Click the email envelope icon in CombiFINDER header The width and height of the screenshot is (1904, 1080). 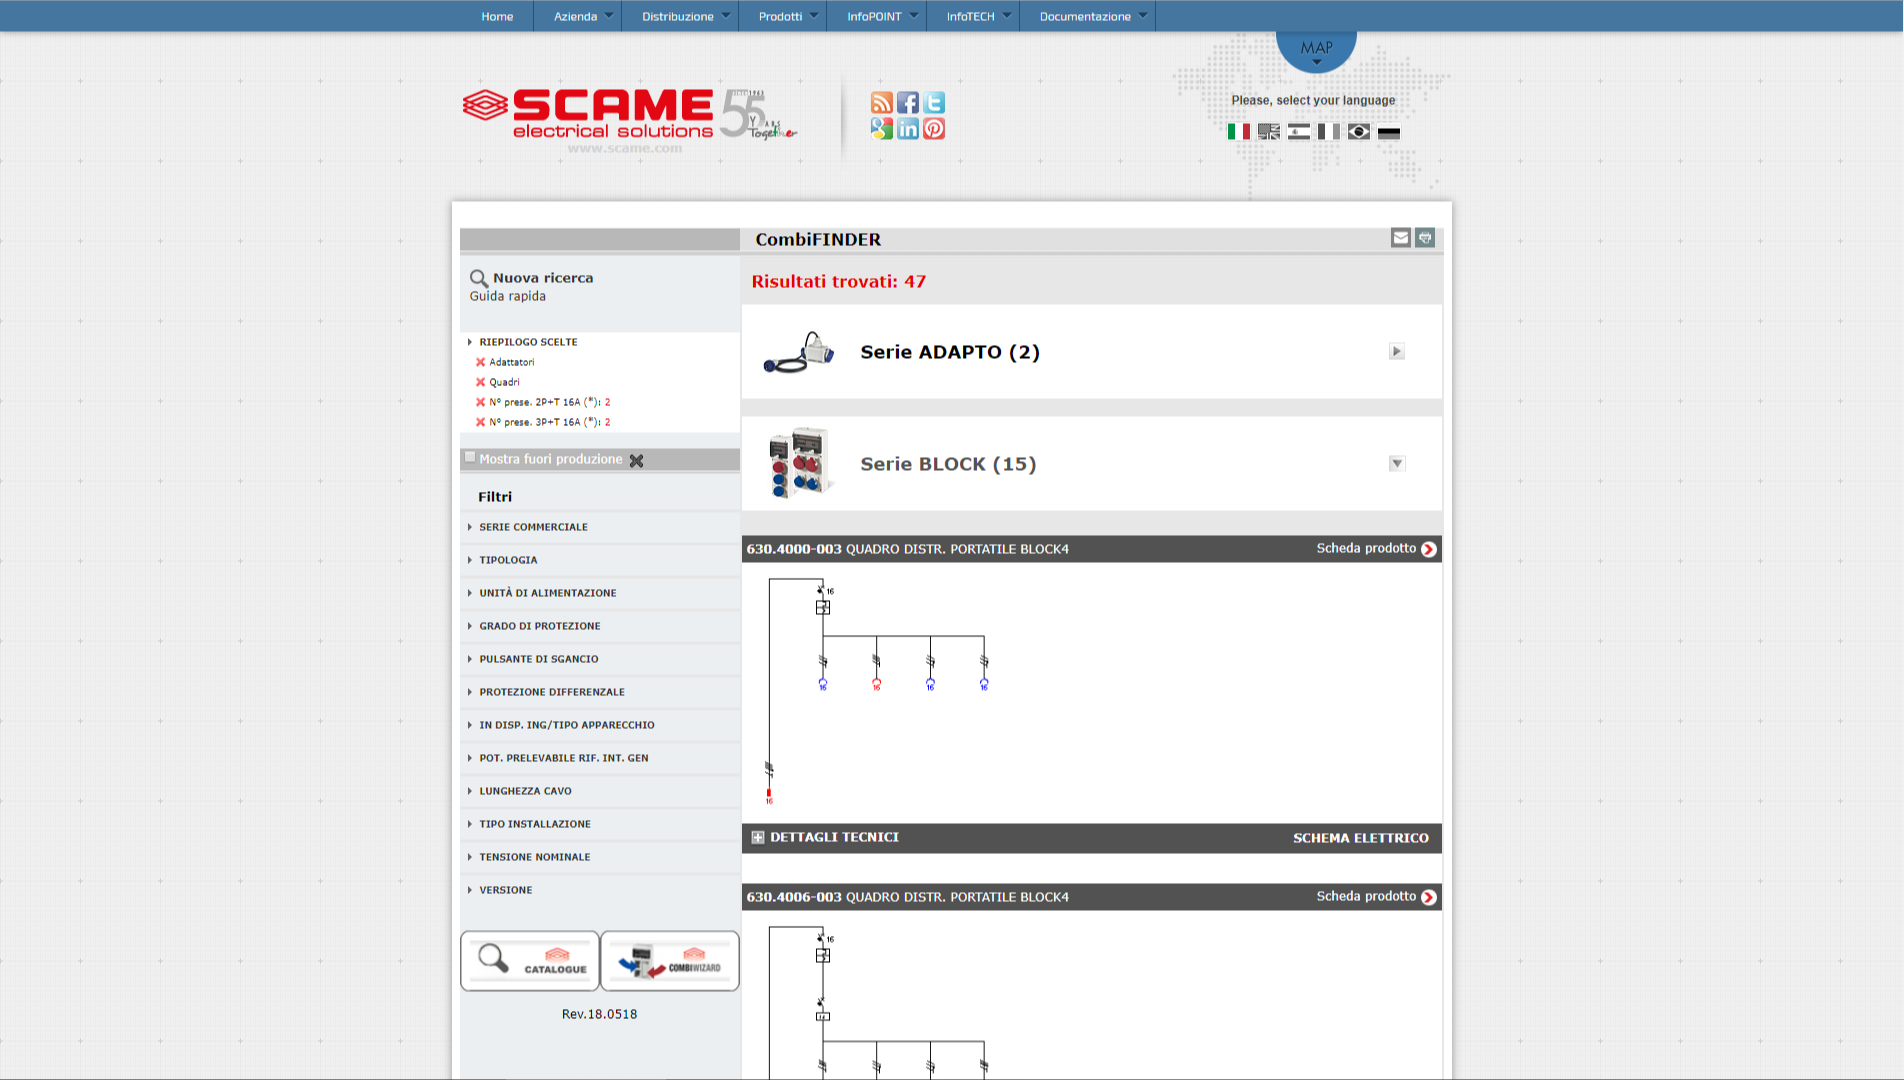[x=1400, y=238]
